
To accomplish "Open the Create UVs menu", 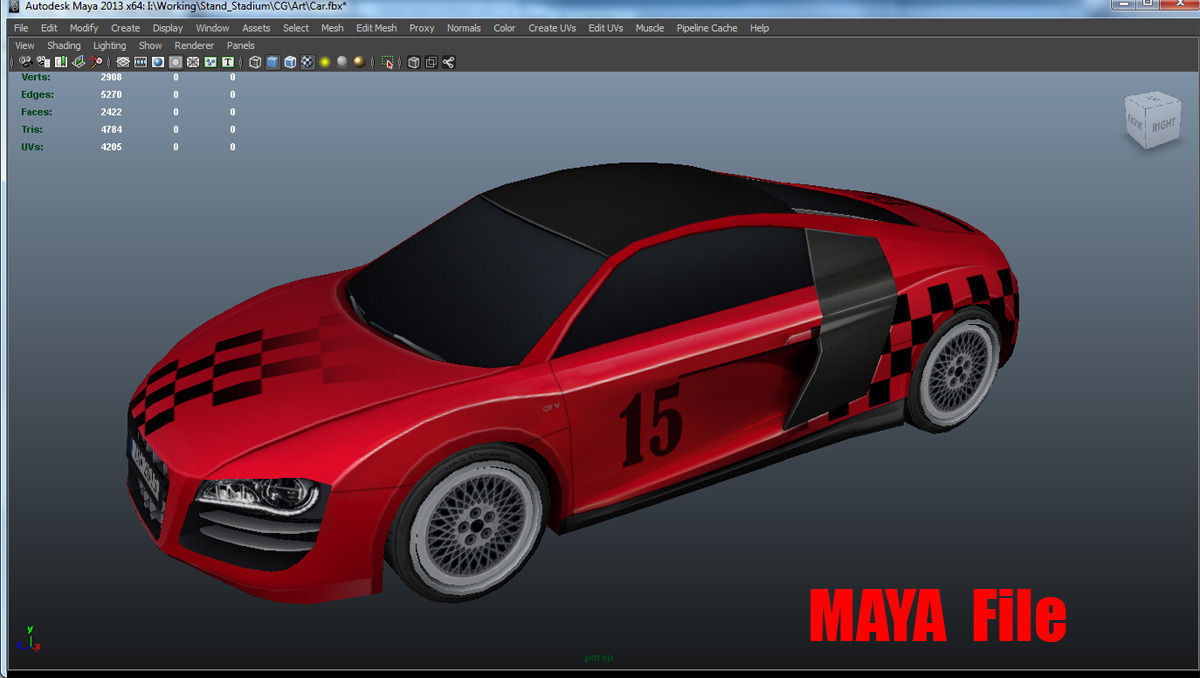I will click(x=552, y=28).
